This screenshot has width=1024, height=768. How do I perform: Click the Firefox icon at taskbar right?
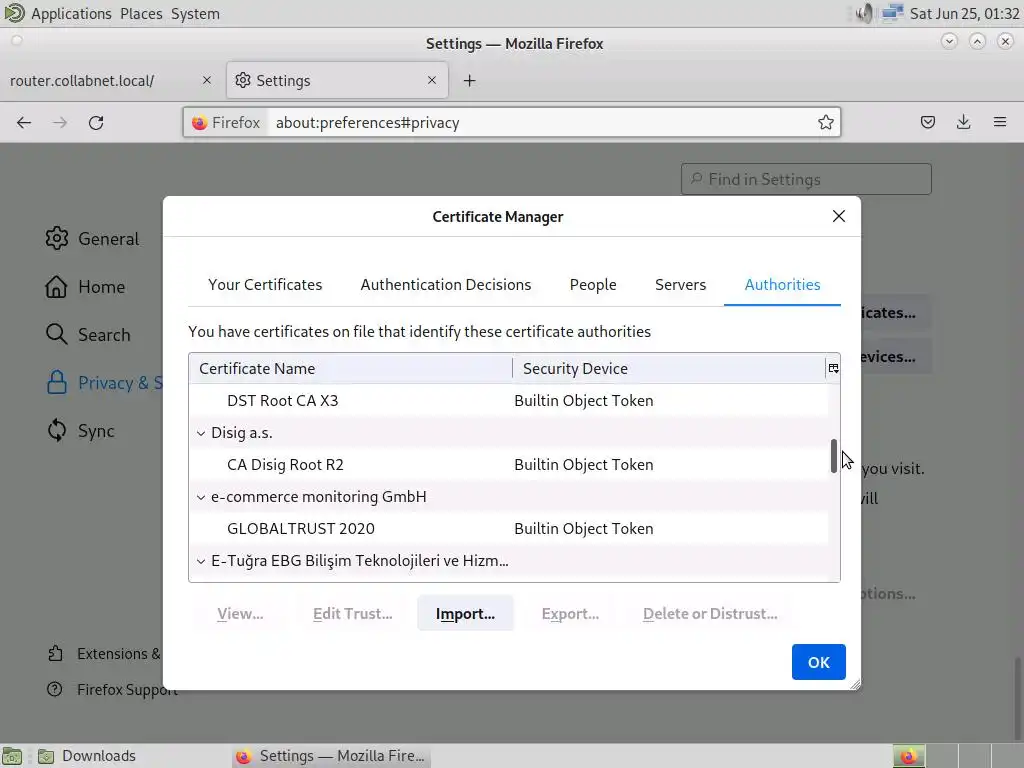tap(908, 756)
